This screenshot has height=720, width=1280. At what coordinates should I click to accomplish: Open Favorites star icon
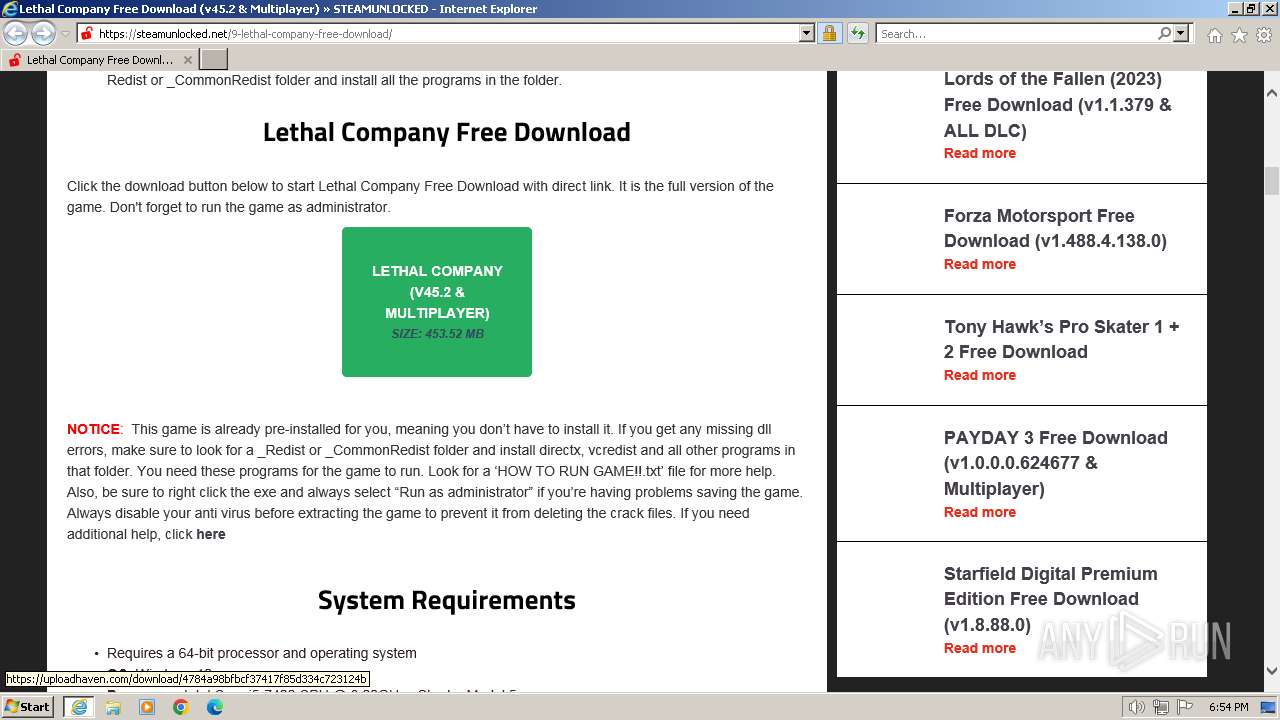tap(1239, 35)
